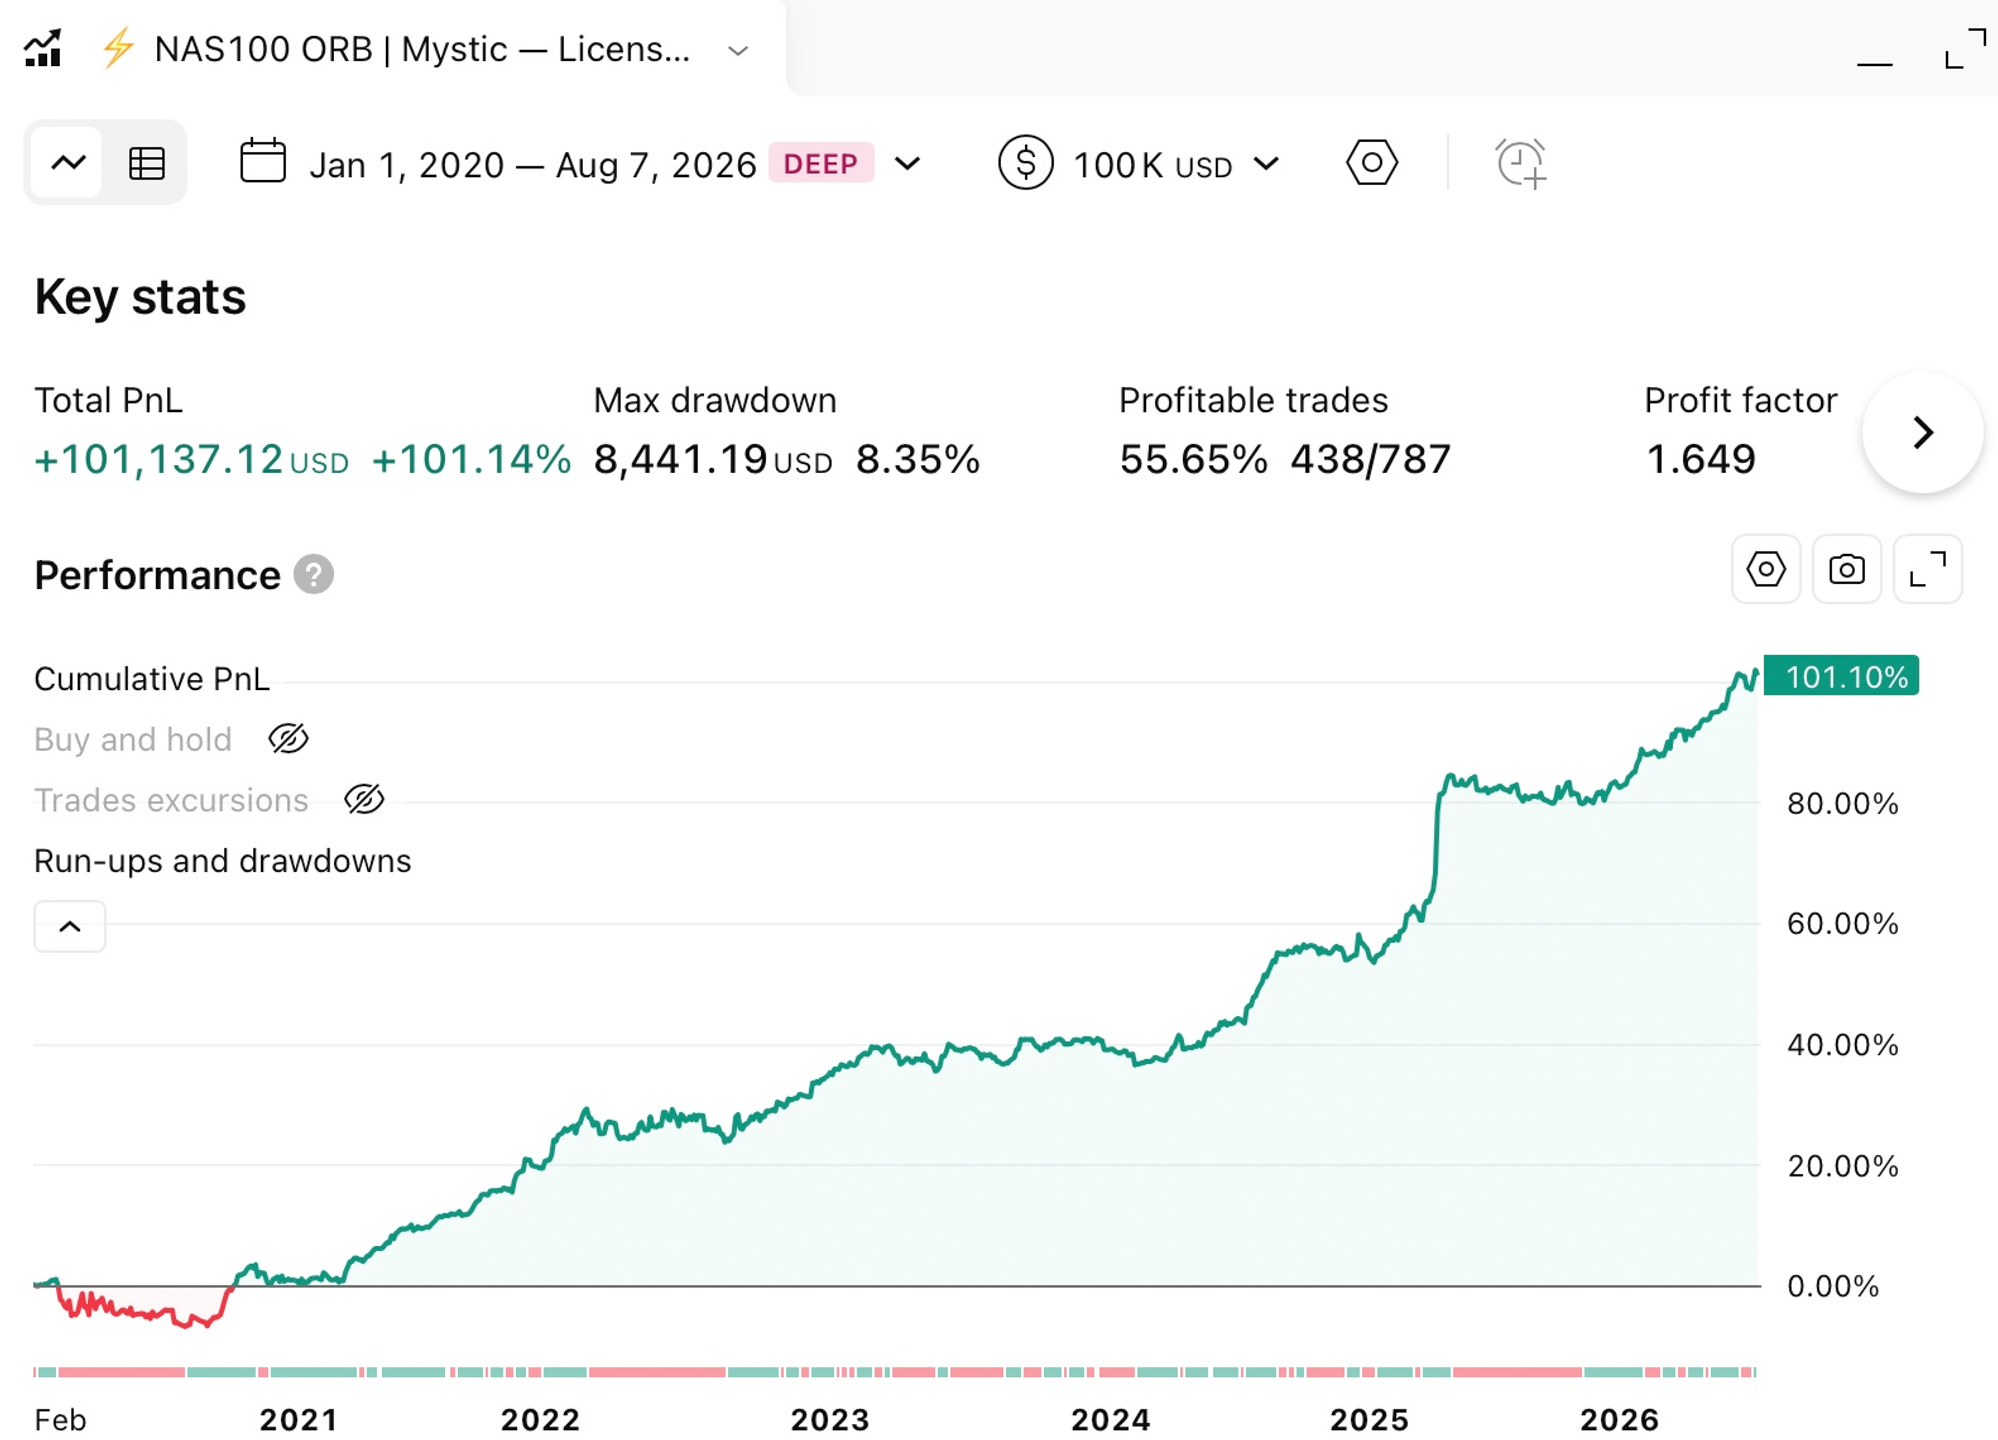Show Trades excursions with its eye icon
This screenshot has width=1998, height=1440.
[364, 799]
